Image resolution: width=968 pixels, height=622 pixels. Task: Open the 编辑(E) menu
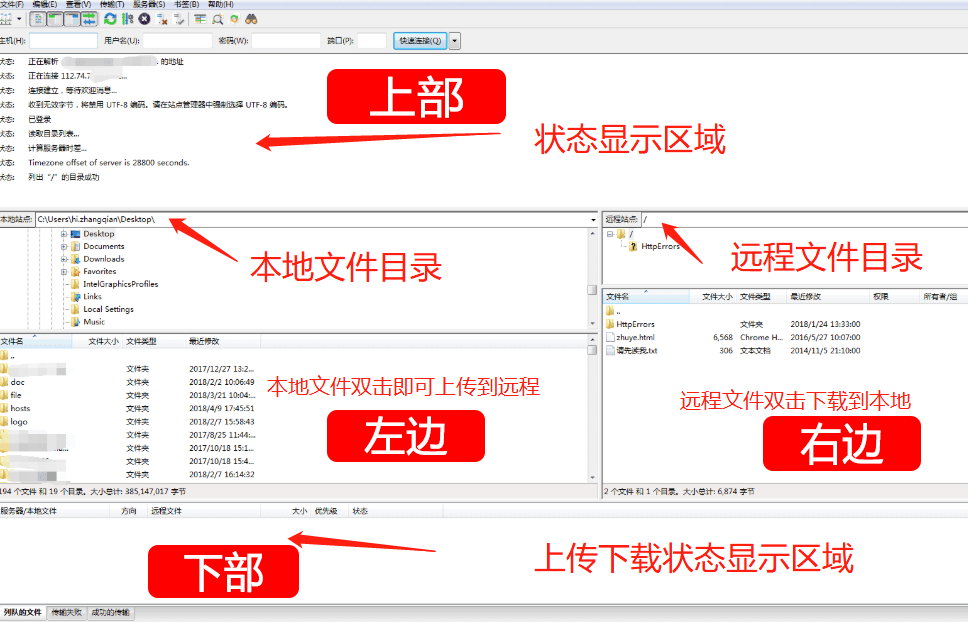tap(44, 4)
